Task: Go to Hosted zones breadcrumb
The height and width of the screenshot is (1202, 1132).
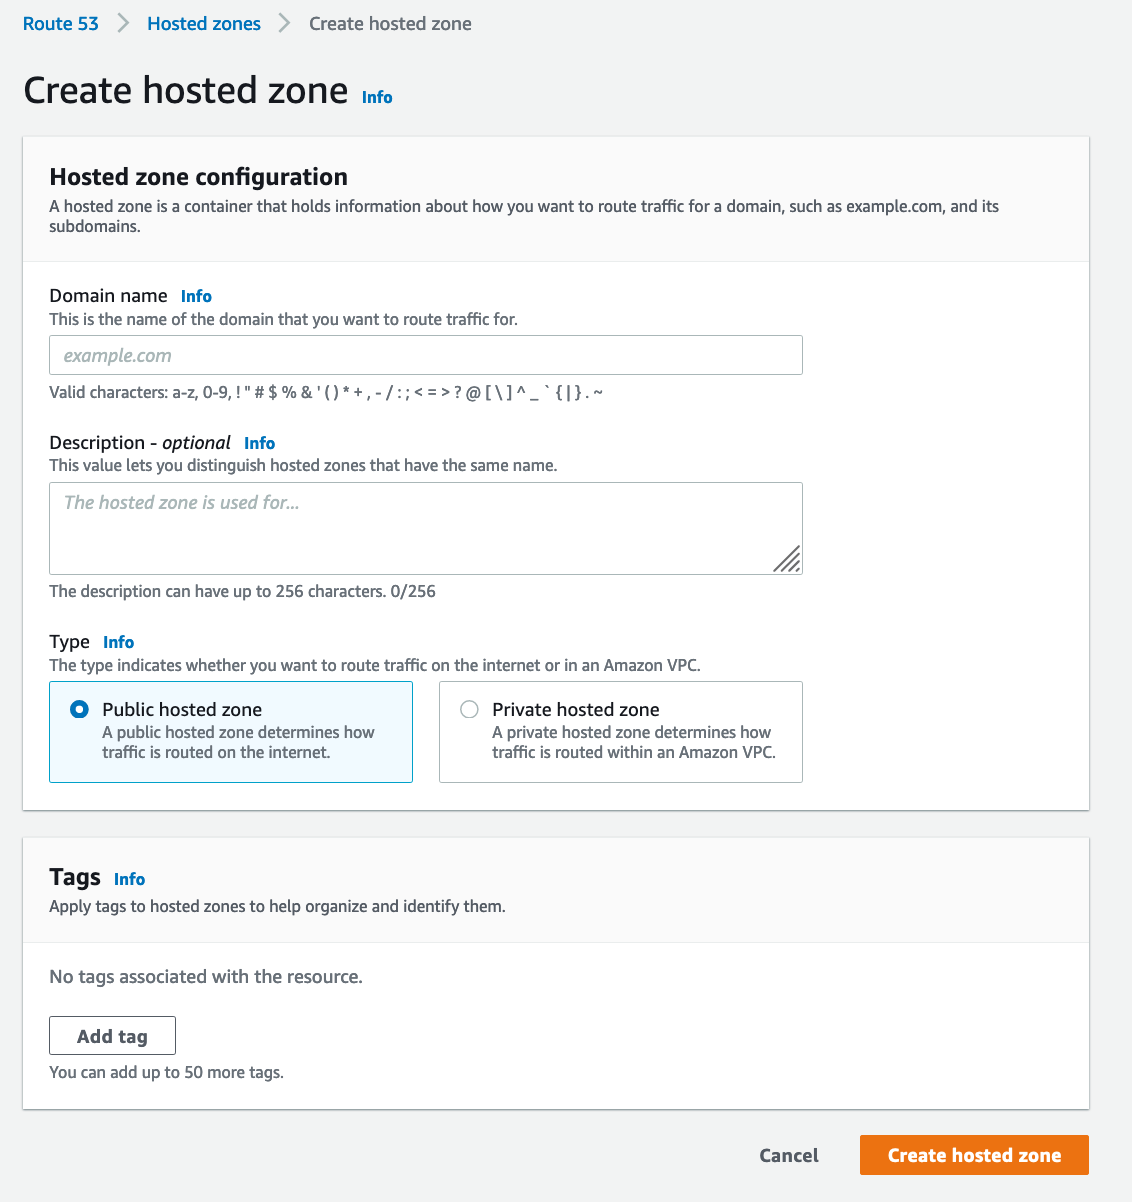Action: [204, 23]
